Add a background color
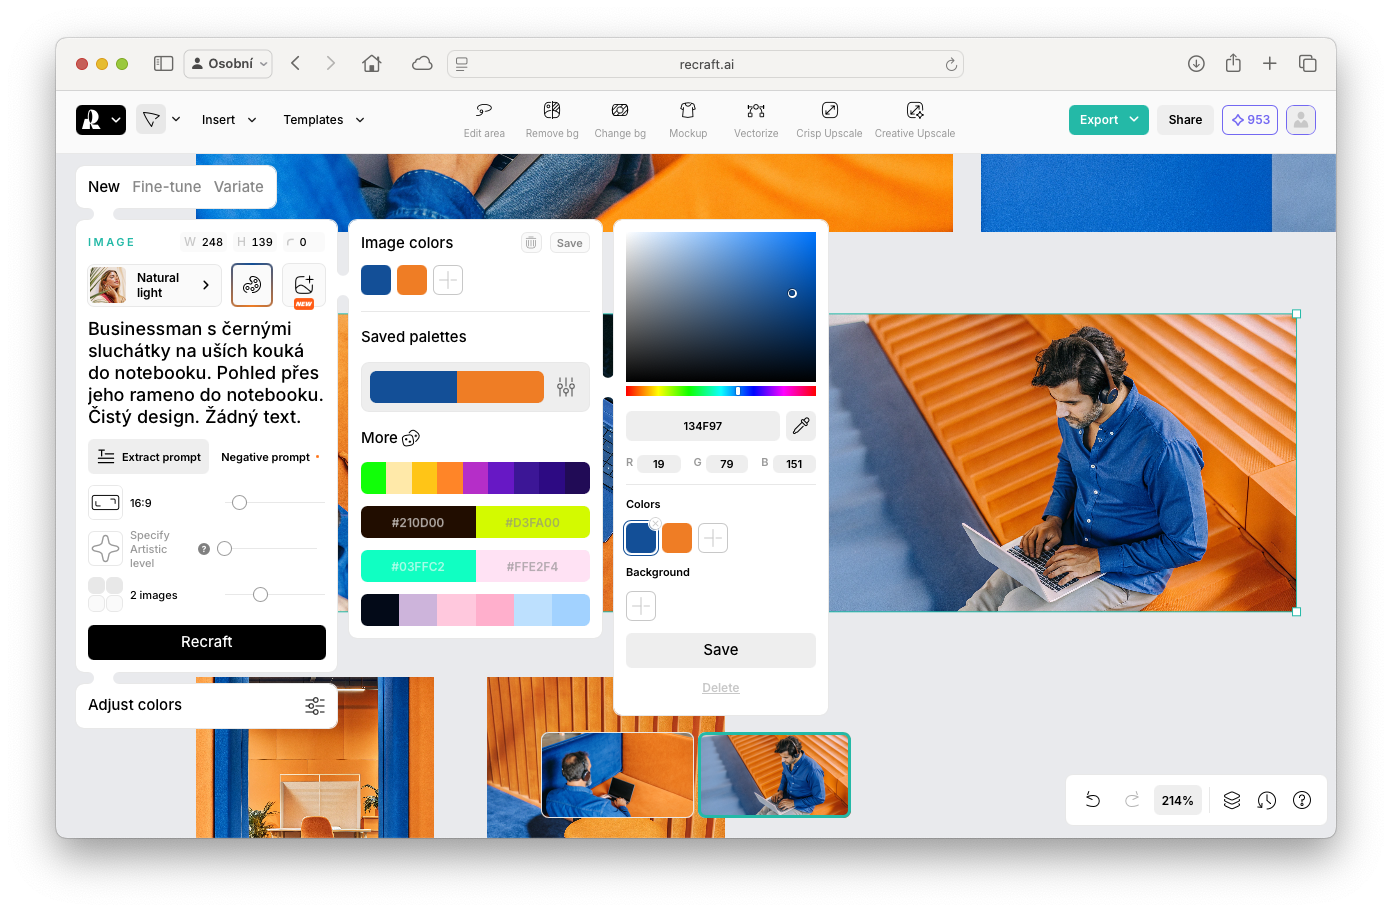The width and height of the screenshot is (1392, 912). (641, 606)
